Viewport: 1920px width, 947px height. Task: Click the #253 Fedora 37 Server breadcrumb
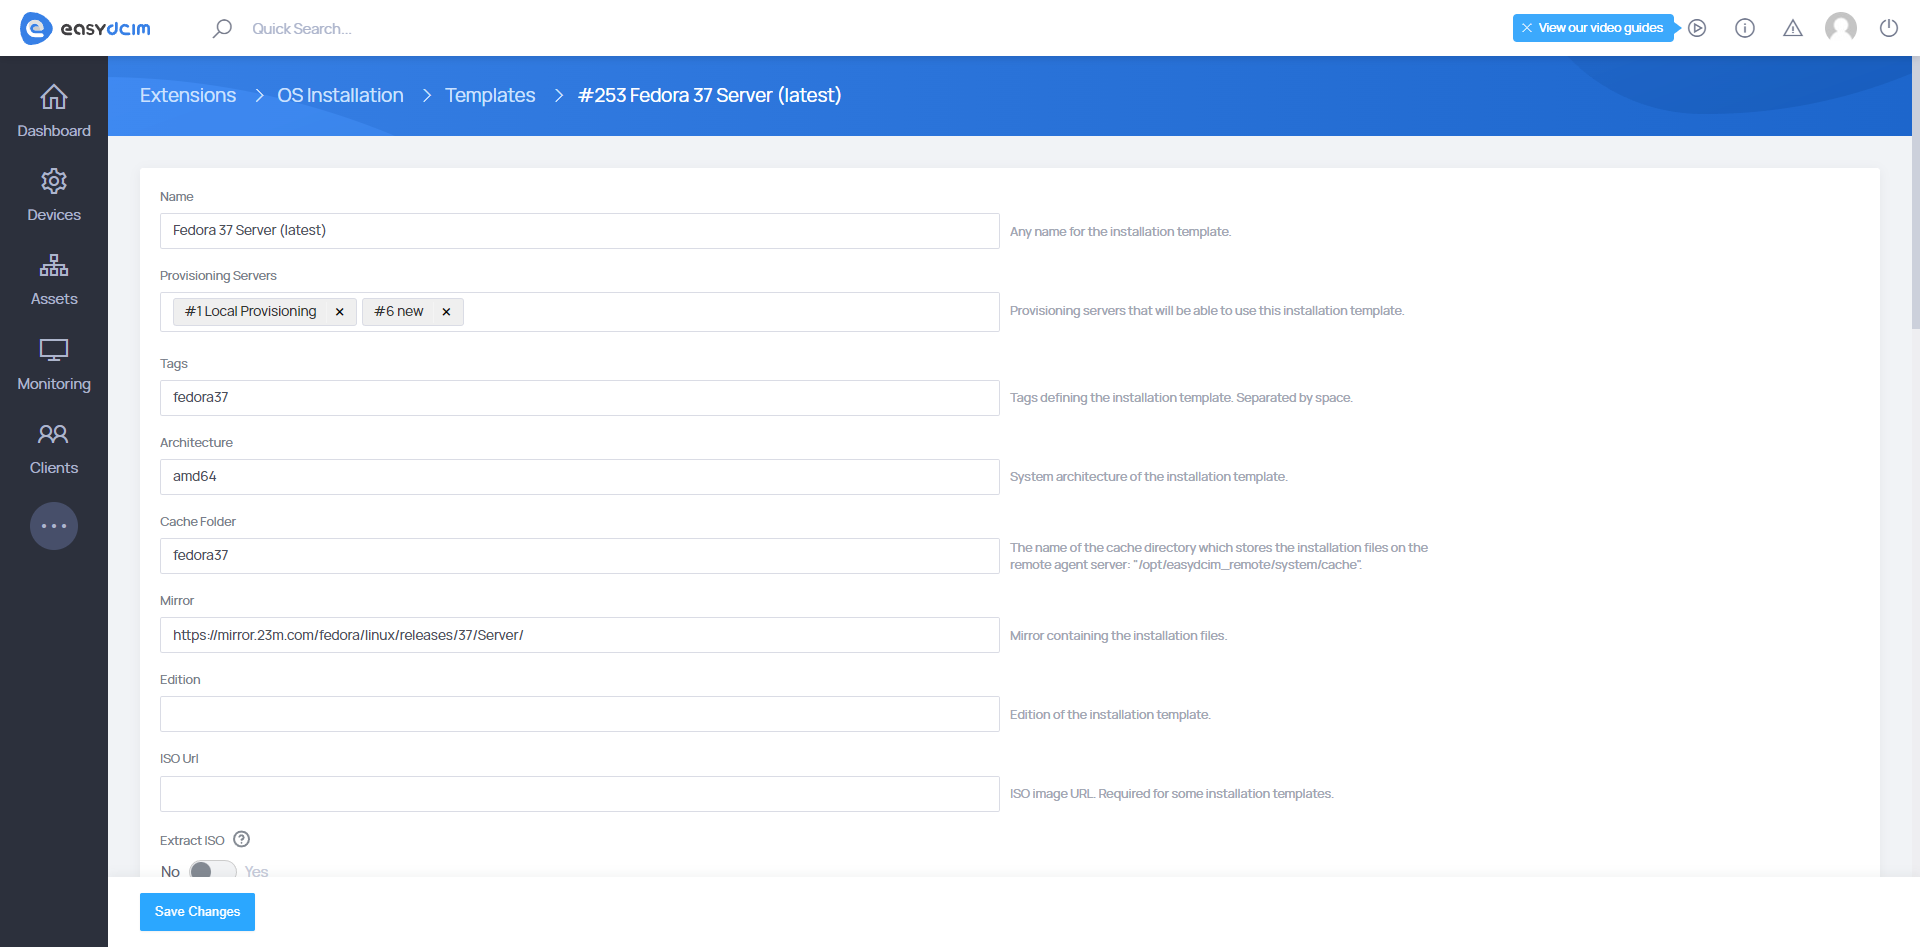coord(710,95)
